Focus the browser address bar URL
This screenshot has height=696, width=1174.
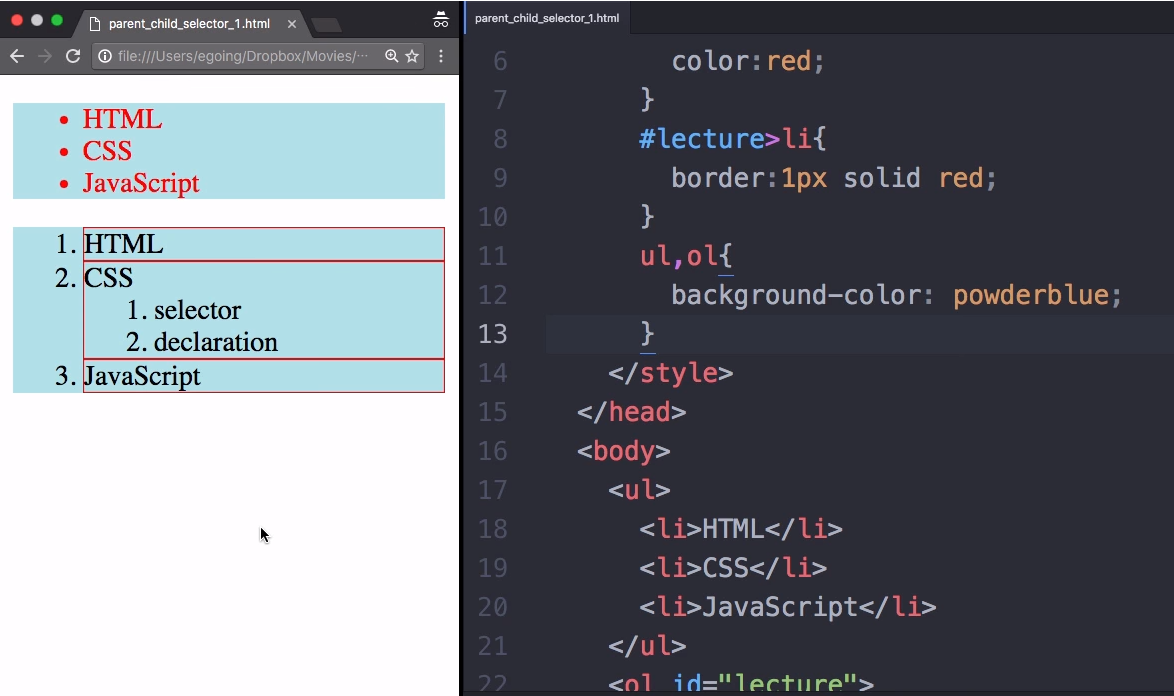click(243, 56)
